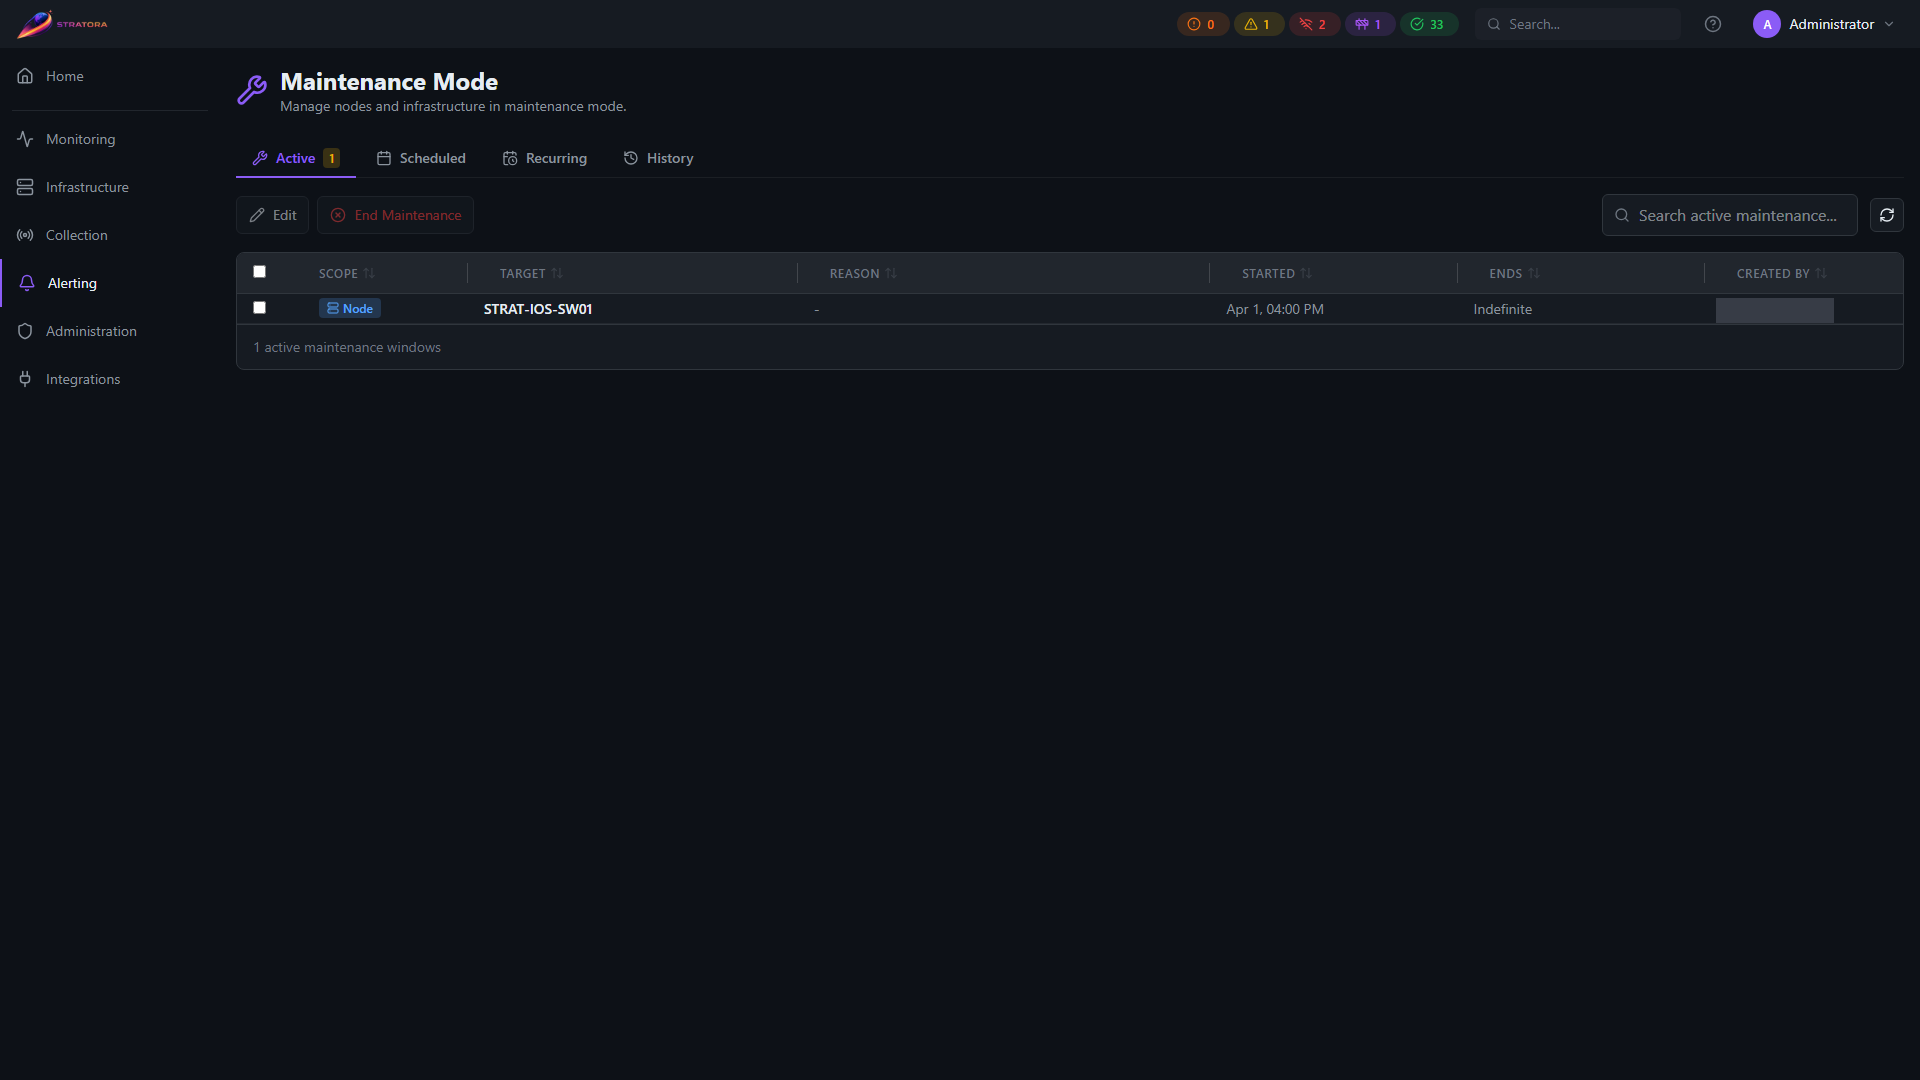Screen dimensions: 1920x1080
Task: Sort table by Target column
Action: point(531,273)
